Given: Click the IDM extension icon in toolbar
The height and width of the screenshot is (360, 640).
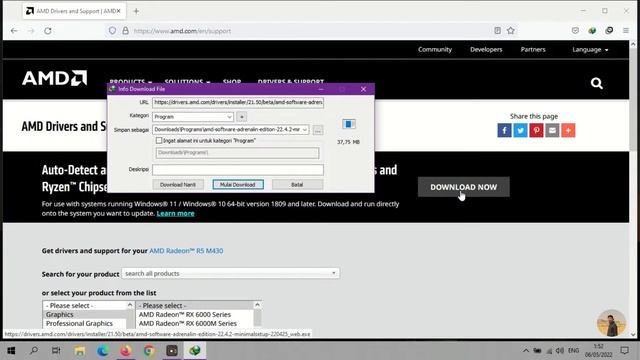Looking at the screenshot, I should click(x=592, y=31).
